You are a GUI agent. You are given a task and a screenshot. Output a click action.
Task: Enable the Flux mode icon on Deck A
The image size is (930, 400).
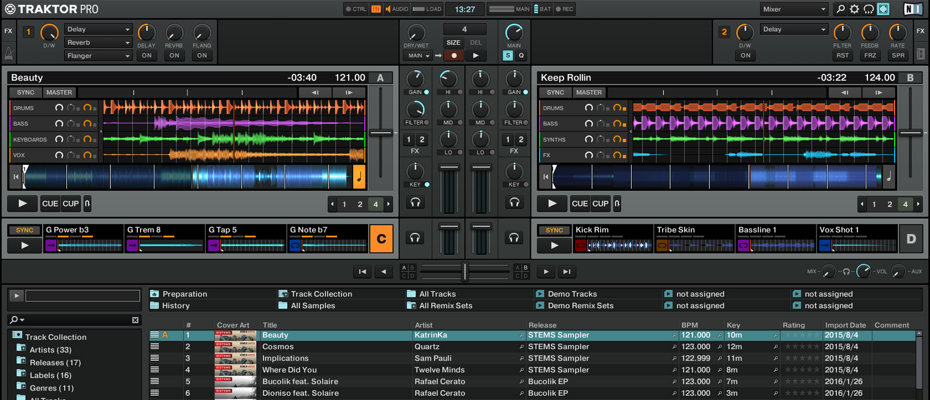point(87,203)
